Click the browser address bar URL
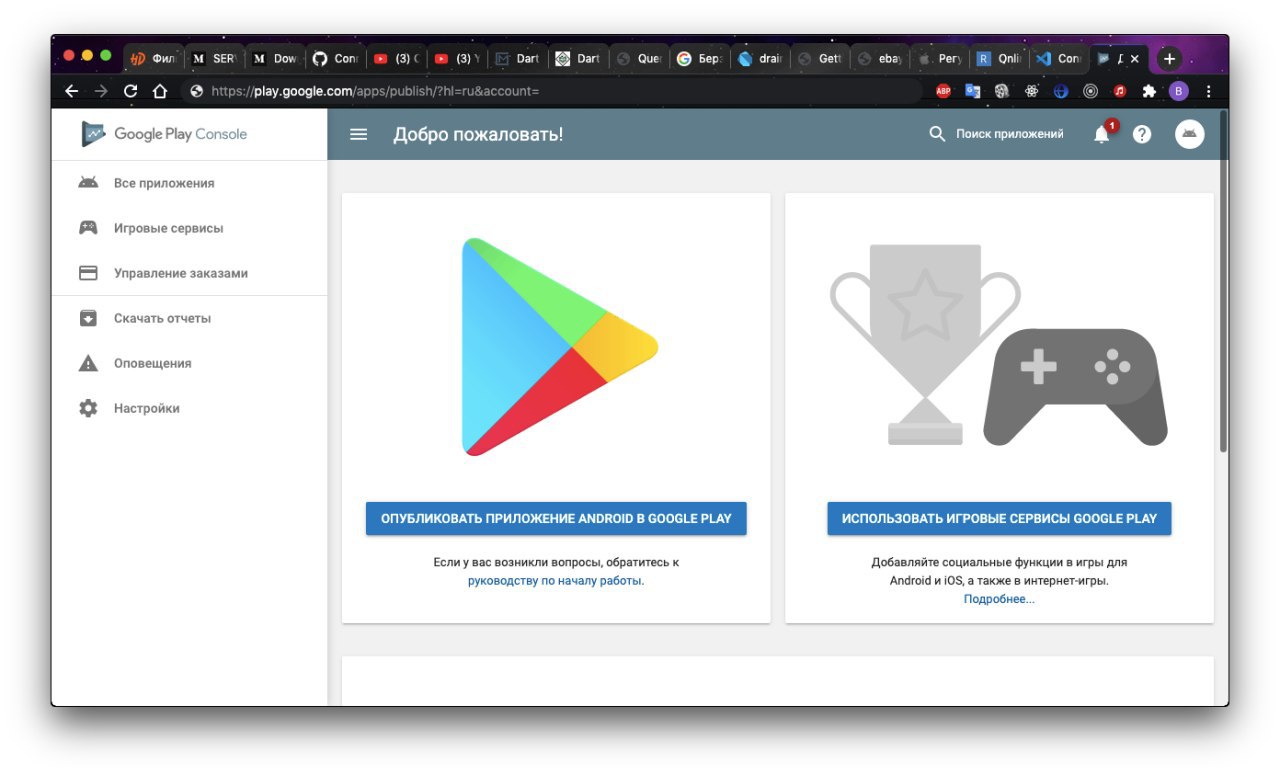This screenshot has height=774, width=1280. tap(375, 91)
